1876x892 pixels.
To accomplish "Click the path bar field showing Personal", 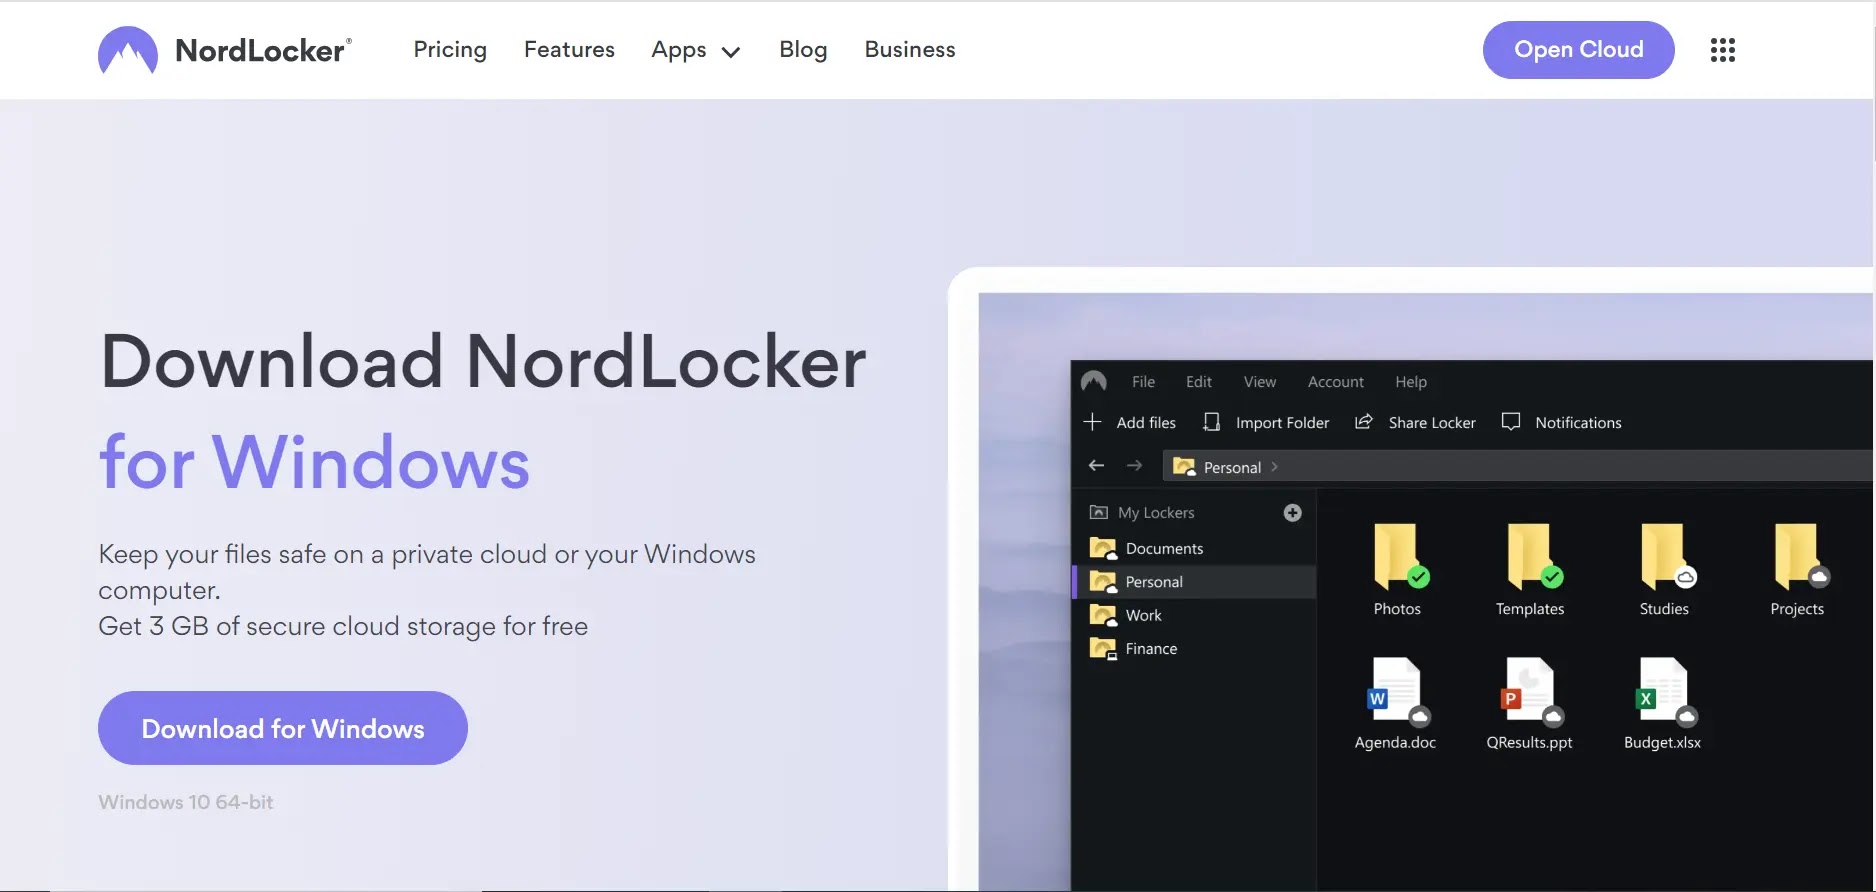I will pos(1518,467).
